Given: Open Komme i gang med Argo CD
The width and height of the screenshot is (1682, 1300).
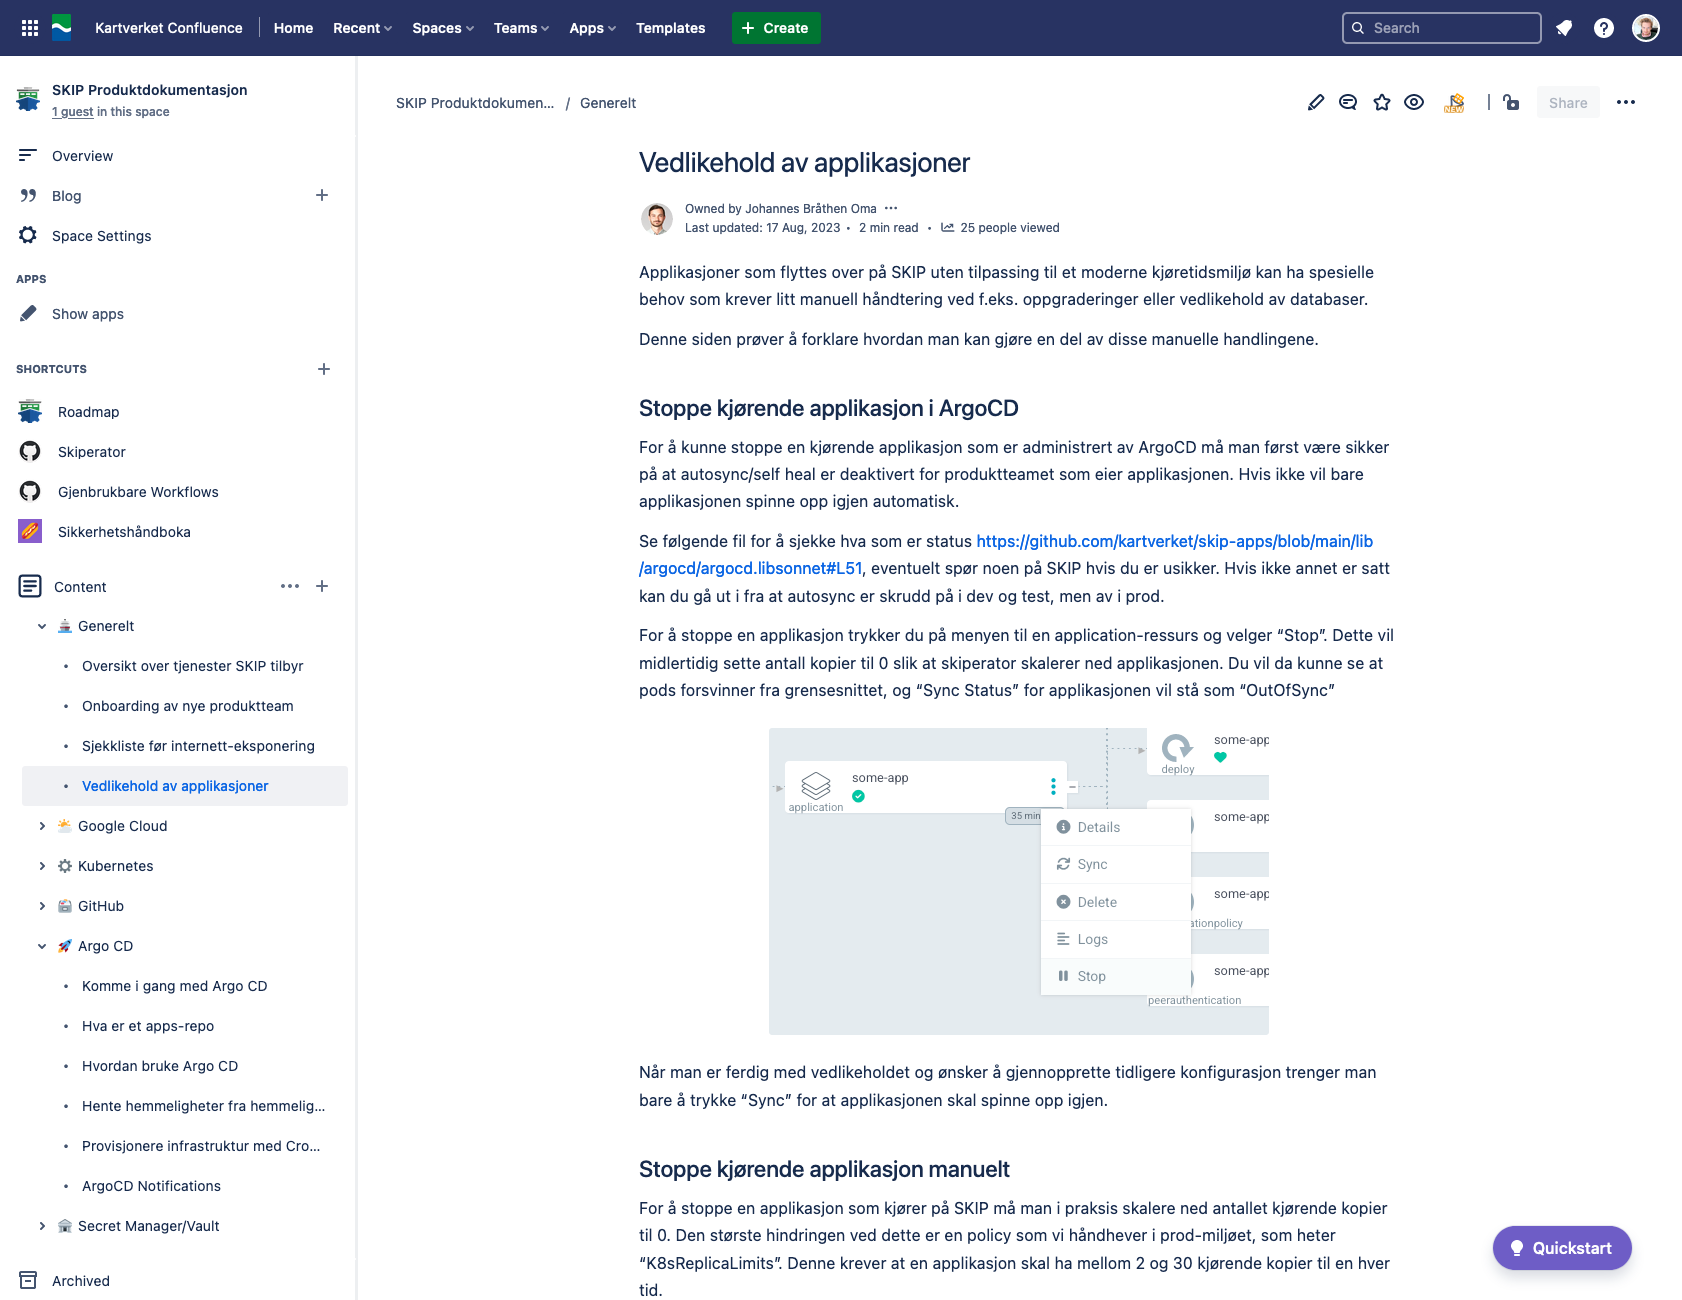Looking at the screenshot, I should click(x=174, y=986).
